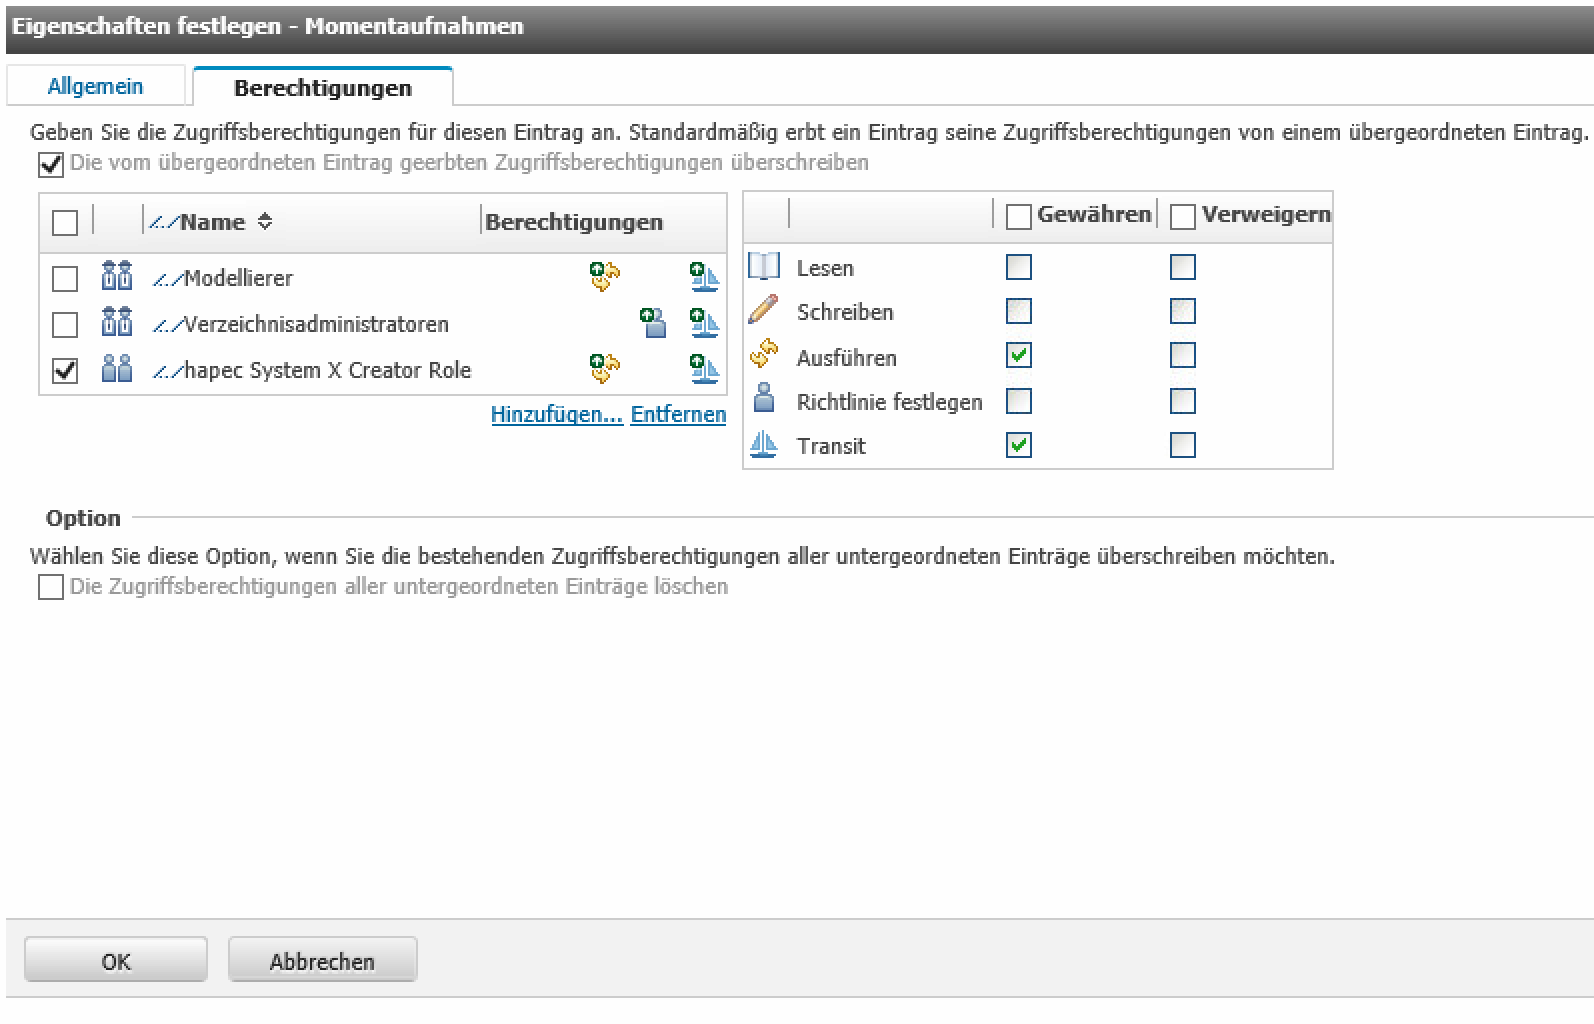Click the hapec System X Creator Role icon
1594x1024 pixels.
pos(117,369)
